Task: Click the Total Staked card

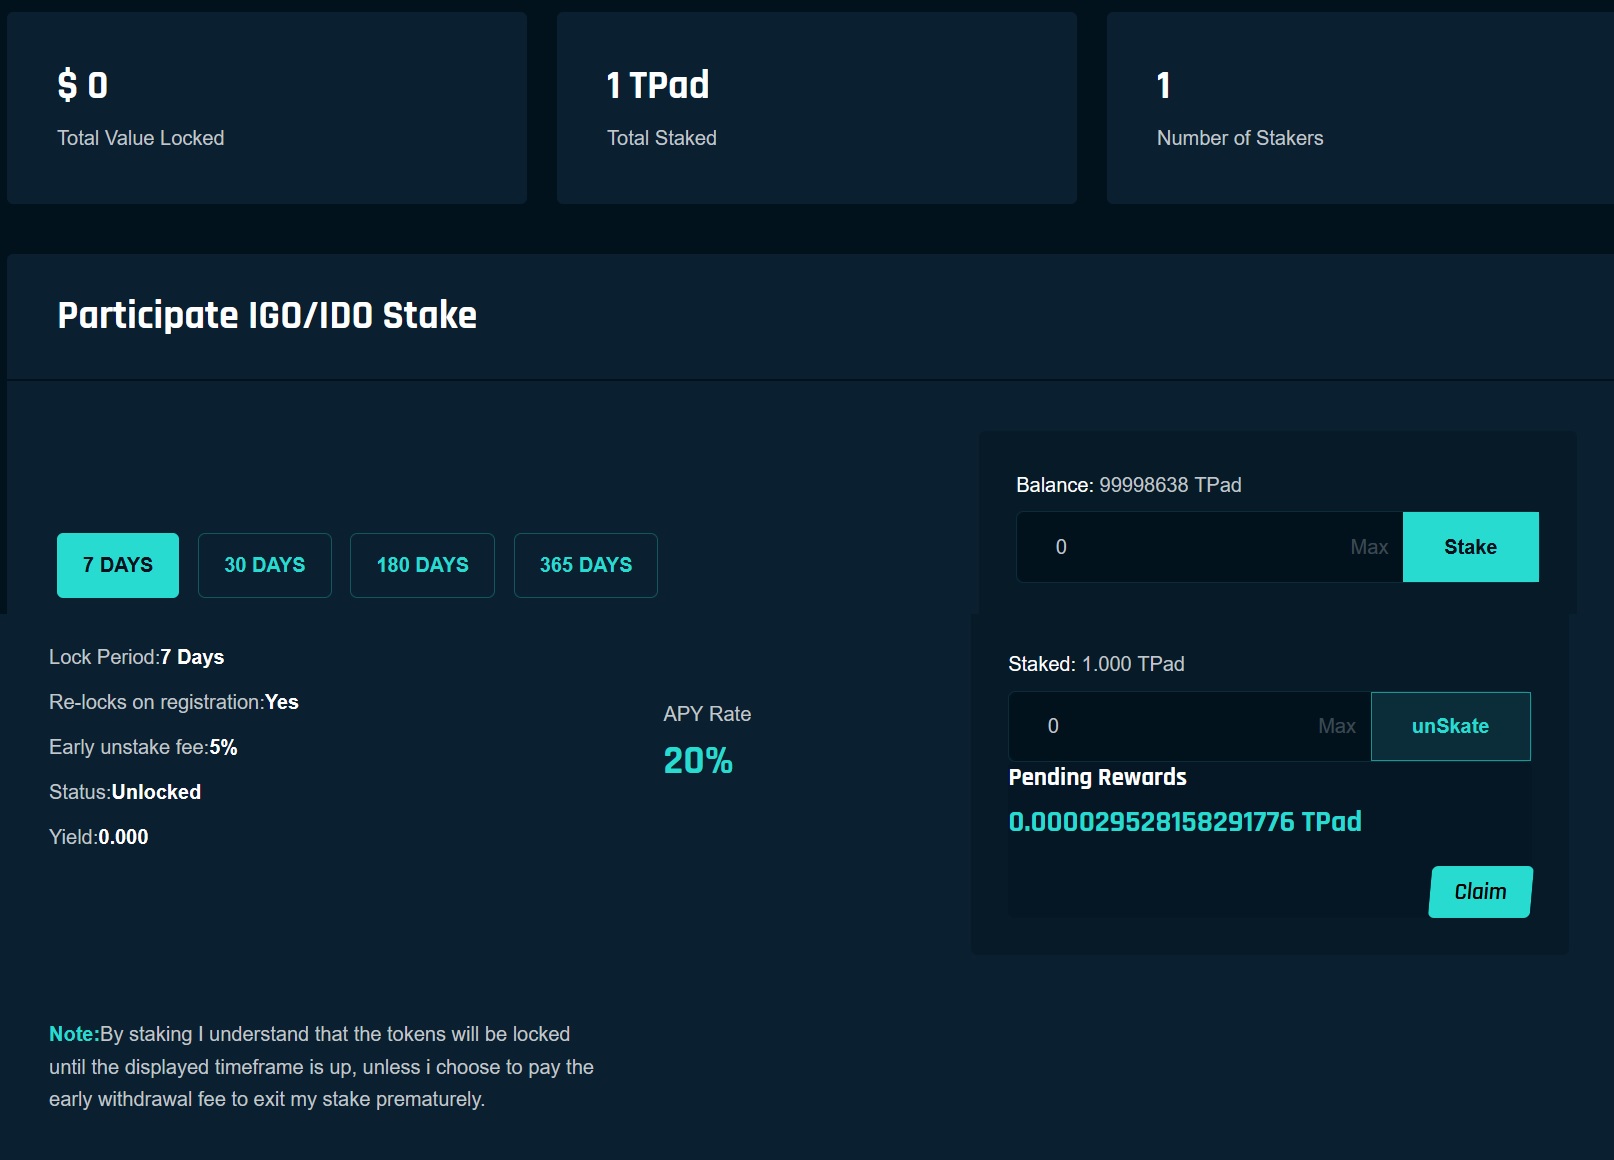Action: [816, 108]
